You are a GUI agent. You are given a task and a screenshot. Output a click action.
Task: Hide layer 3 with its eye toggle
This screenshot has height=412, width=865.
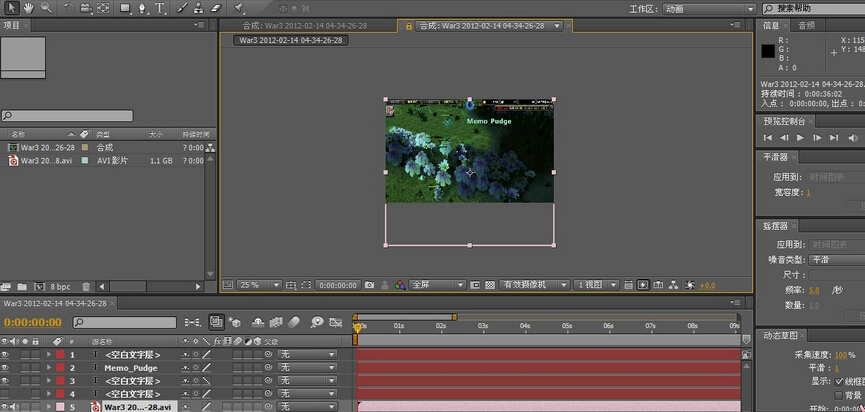[5, 381]
